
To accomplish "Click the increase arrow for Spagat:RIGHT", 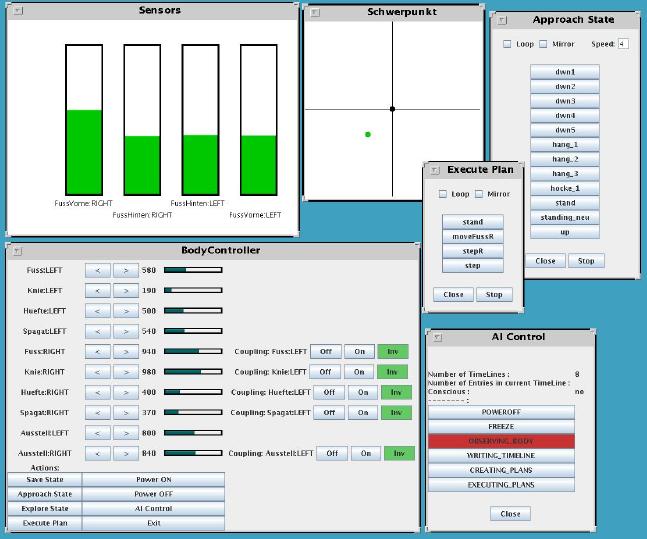I will 125,413.
